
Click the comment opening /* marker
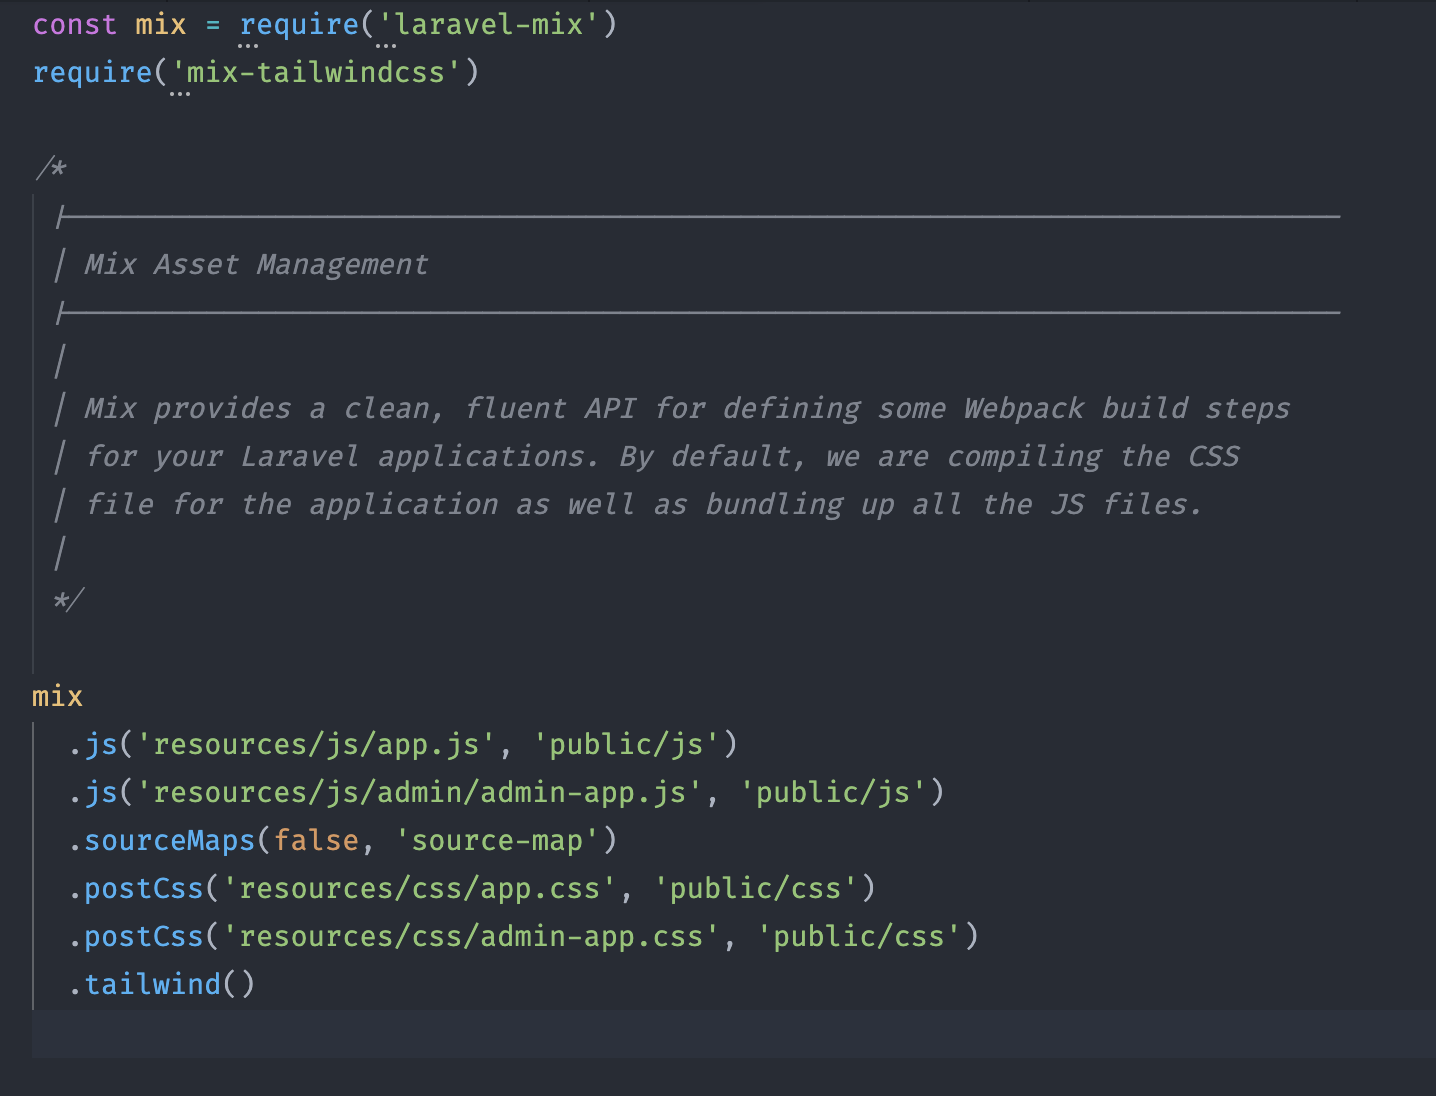pyautogui.click(x=50, y=168)
